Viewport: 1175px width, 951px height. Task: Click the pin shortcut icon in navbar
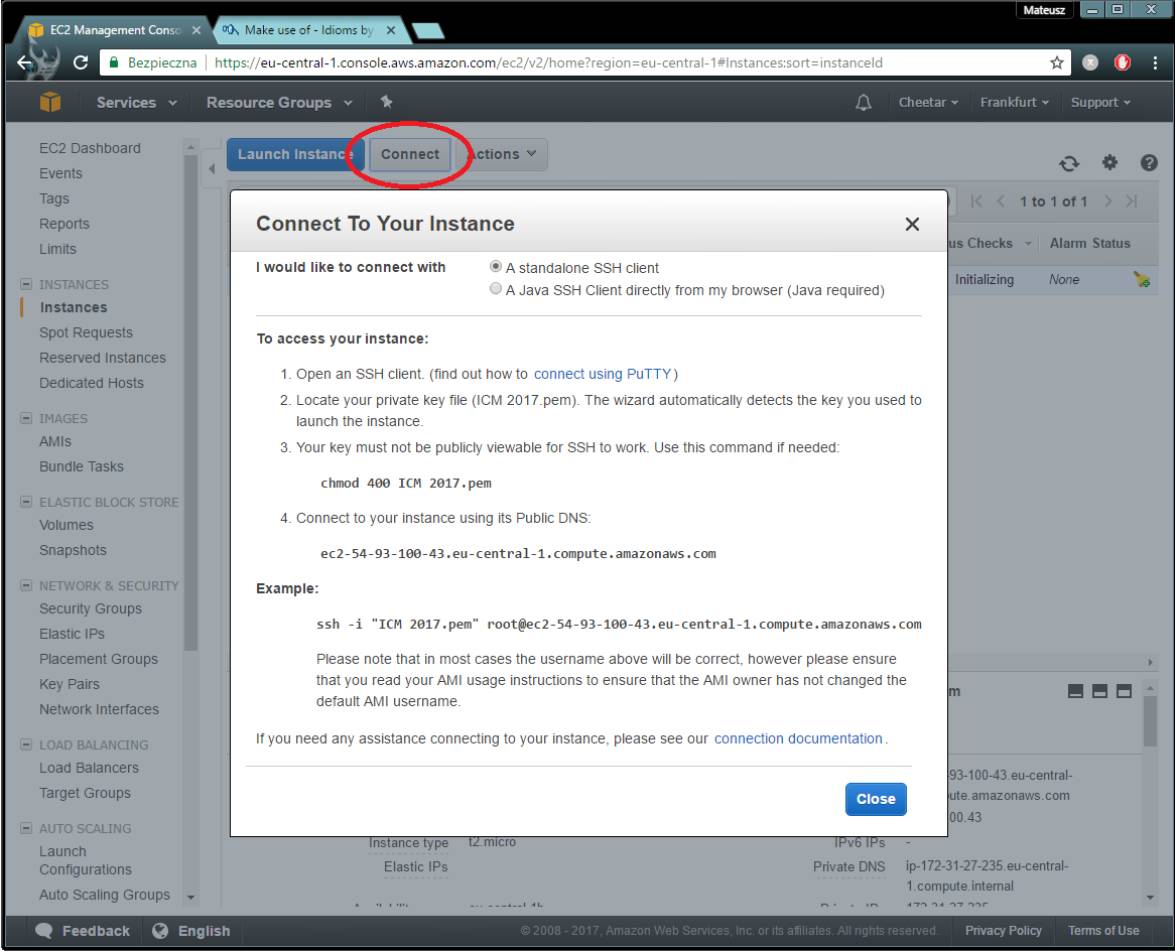click(387, 103)
